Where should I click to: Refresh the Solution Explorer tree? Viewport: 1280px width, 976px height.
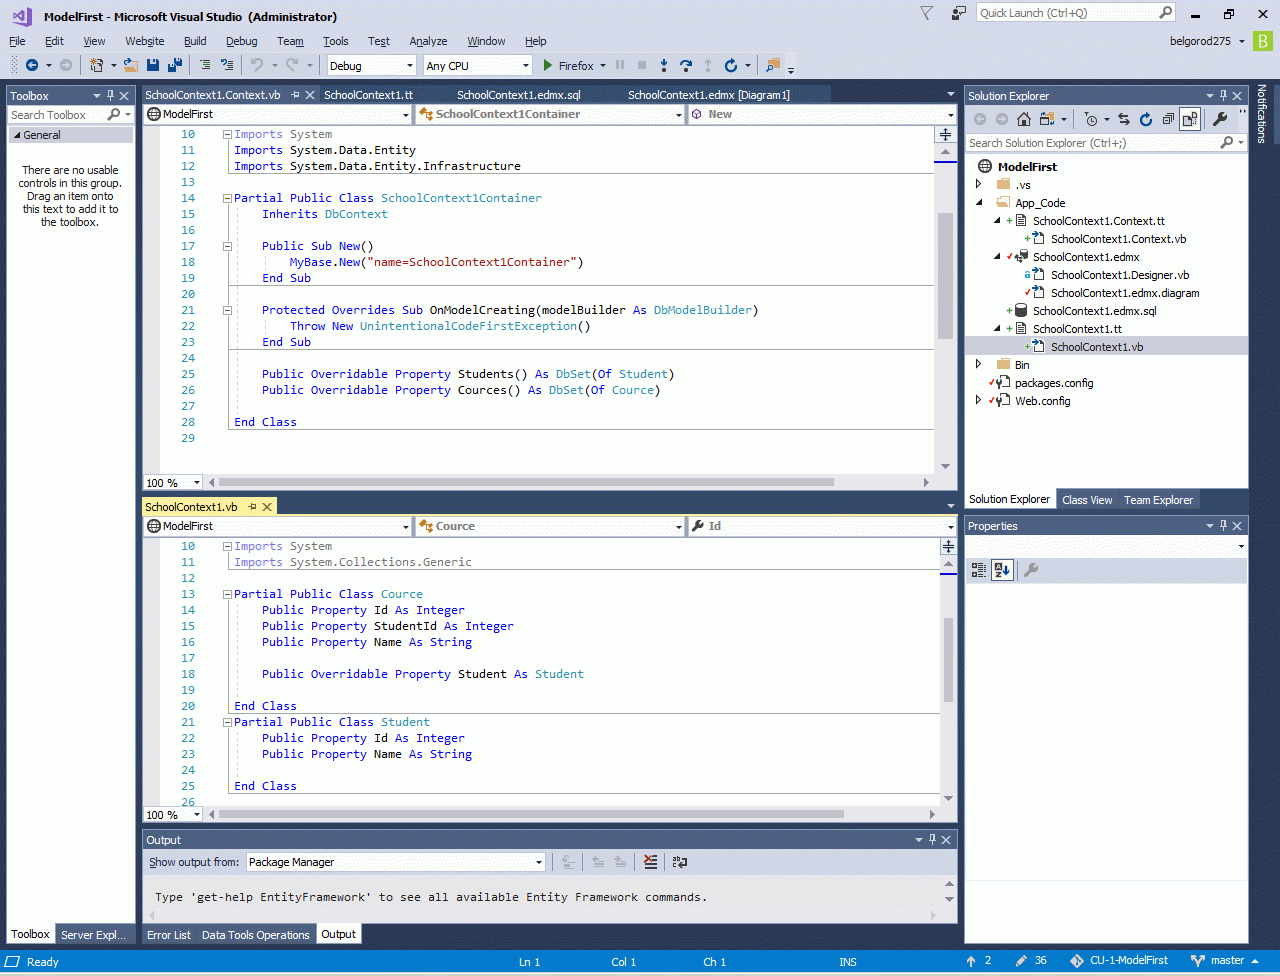1146,119
